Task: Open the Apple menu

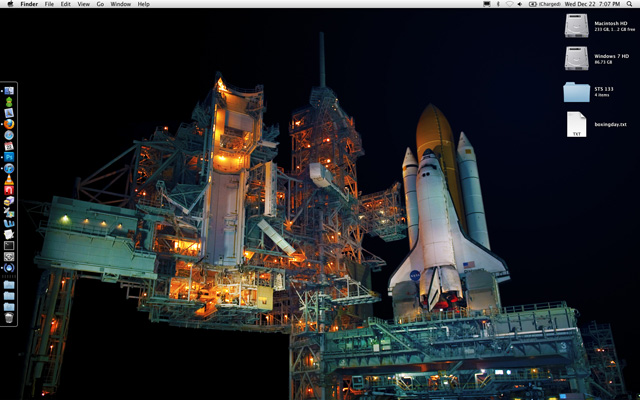Action: click(11, 4)
